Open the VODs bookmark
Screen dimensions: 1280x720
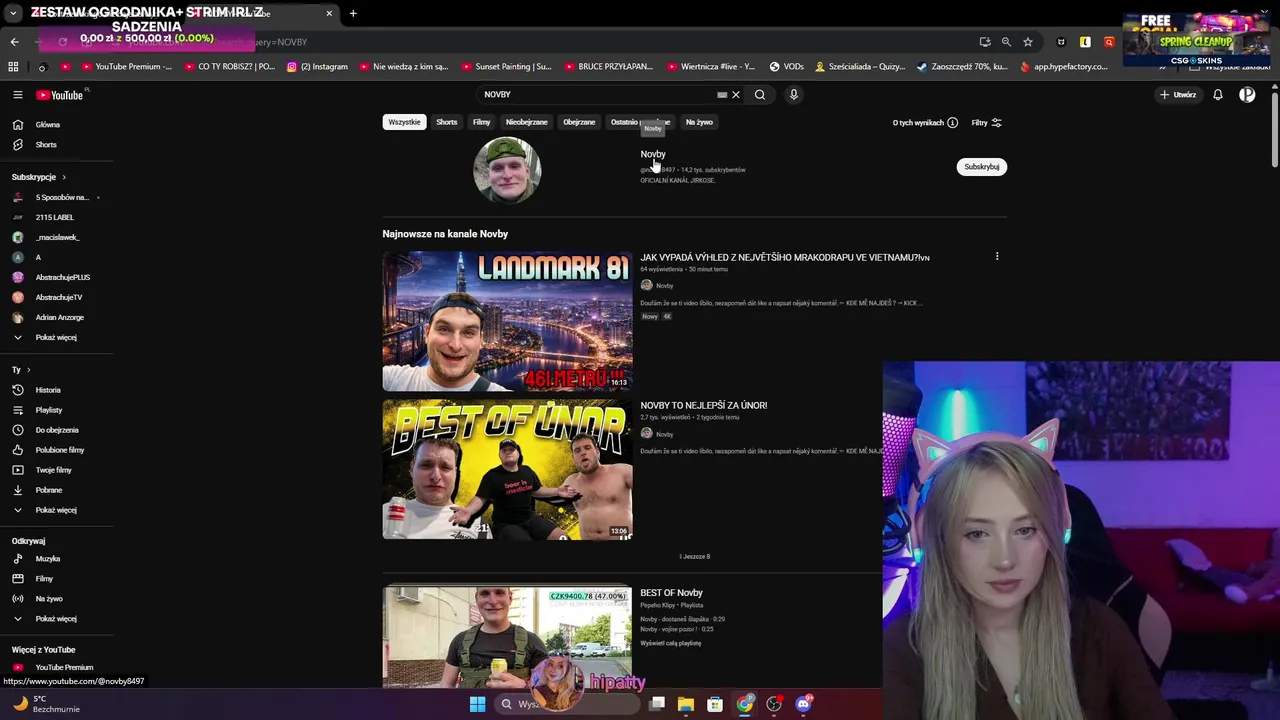786,67
